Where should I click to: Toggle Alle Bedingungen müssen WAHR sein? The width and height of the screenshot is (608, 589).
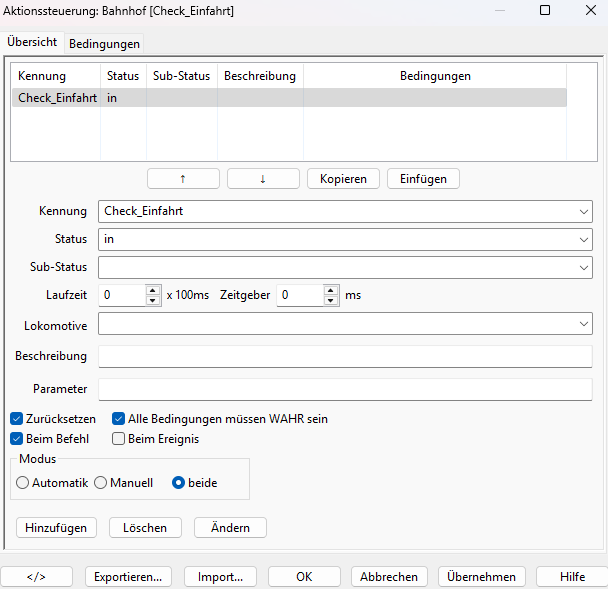[119, 419]
